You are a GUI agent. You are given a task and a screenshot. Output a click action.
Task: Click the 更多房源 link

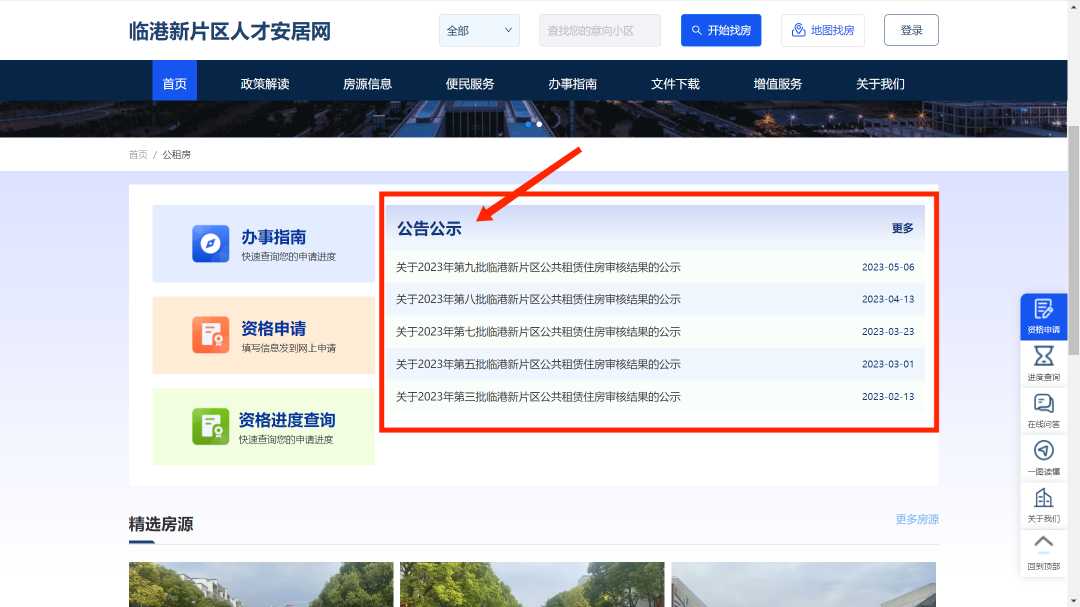(917, 519)
